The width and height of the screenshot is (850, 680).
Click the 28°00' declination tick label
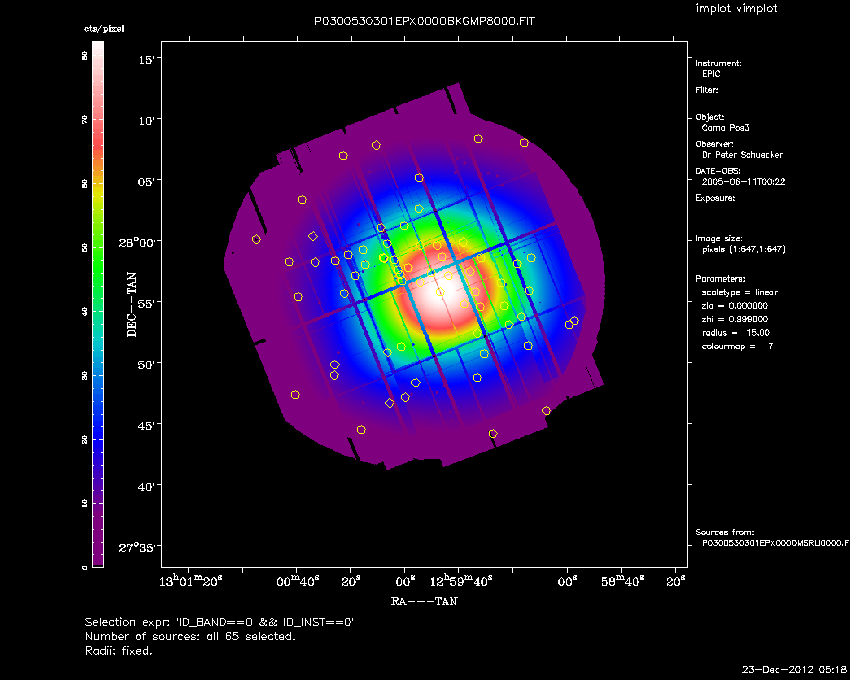click(x=137, y=242)
